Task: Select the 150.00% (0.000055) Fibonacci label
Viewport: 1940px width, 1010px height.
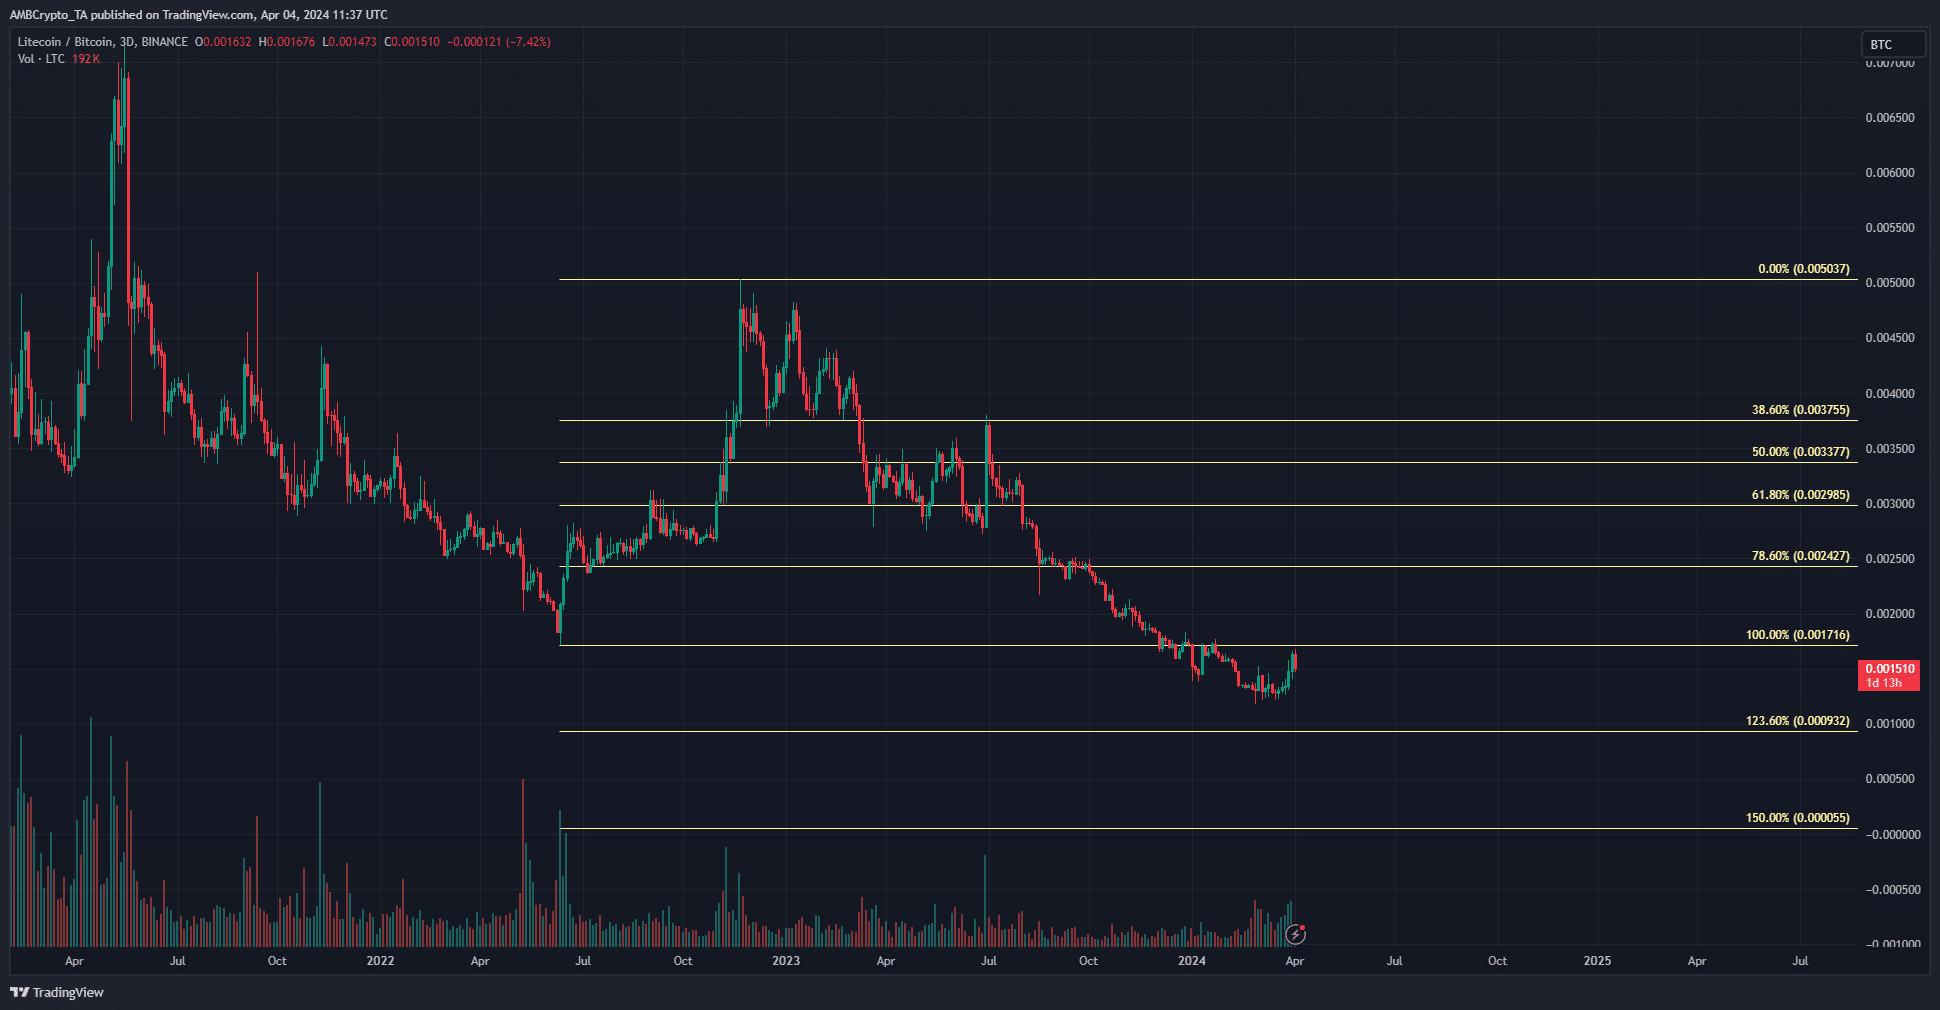Action: 1798,818
